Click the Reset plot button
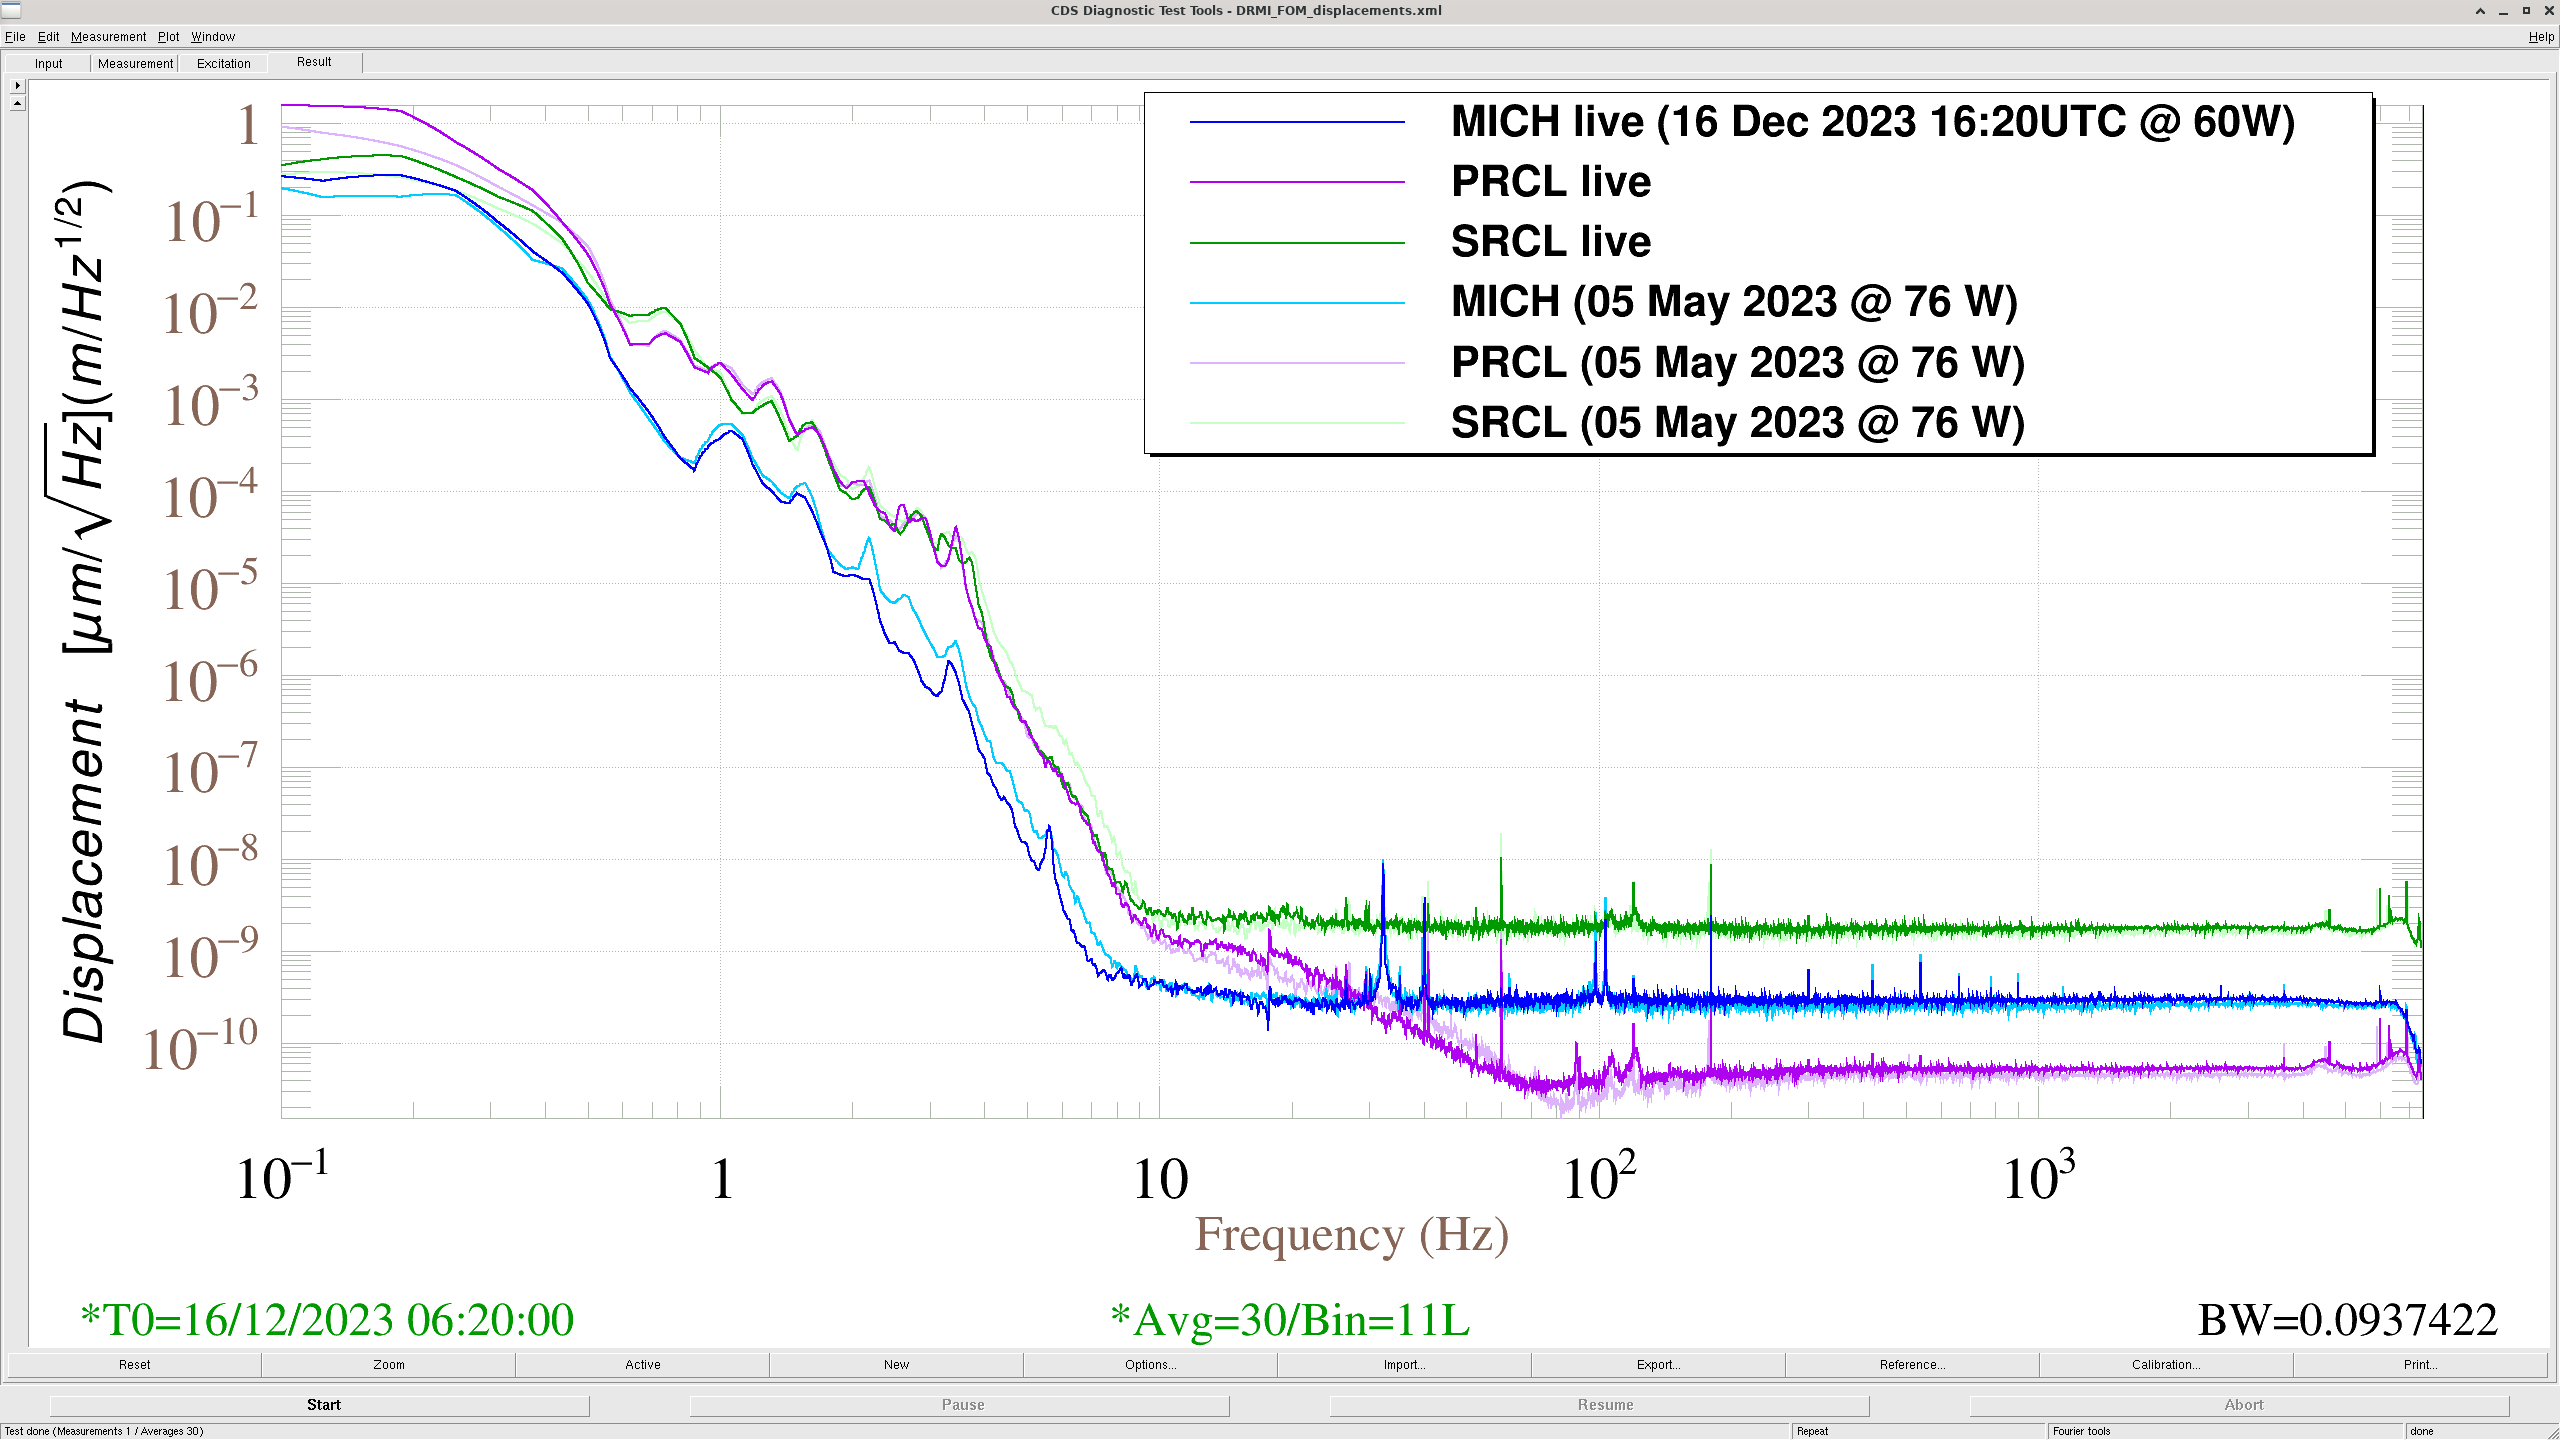This screenshot has width=2560, height=1440. (135, 1364)
